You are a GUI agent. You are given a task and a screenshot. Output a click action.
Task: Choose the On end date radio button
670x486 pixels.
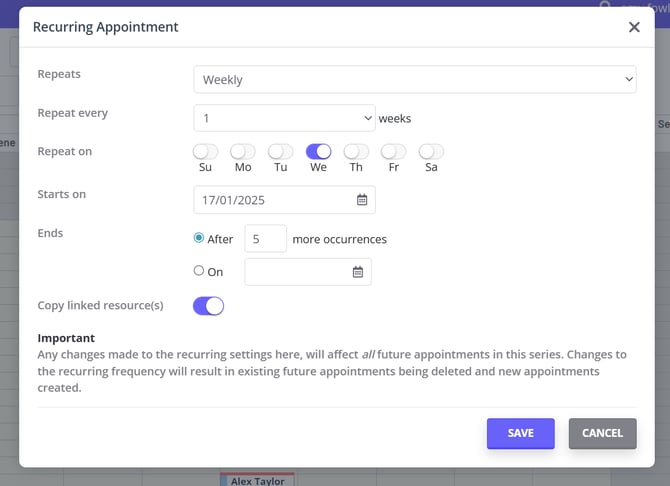point(199,271)
